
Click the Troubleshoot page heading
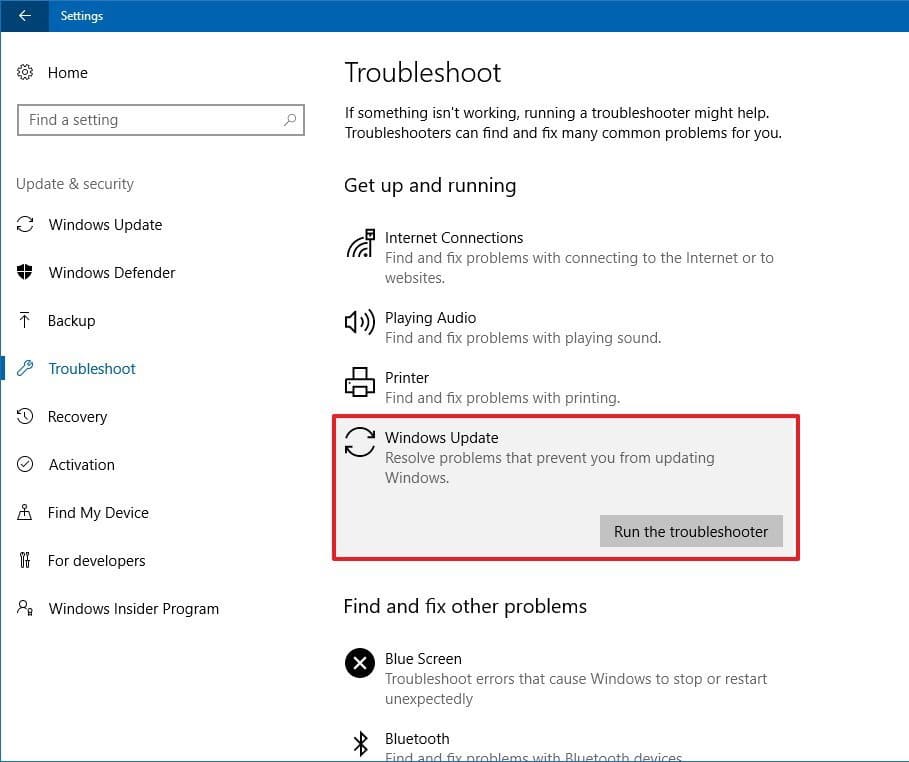tap(423, 72)
